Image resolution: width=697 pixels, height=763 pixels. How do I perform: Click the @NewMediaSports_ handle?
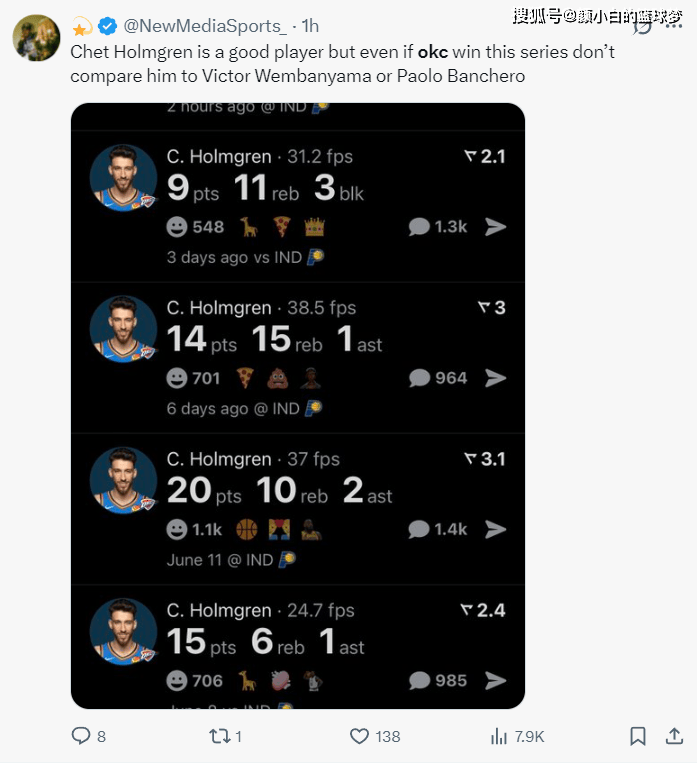click(x=205, y=25)
